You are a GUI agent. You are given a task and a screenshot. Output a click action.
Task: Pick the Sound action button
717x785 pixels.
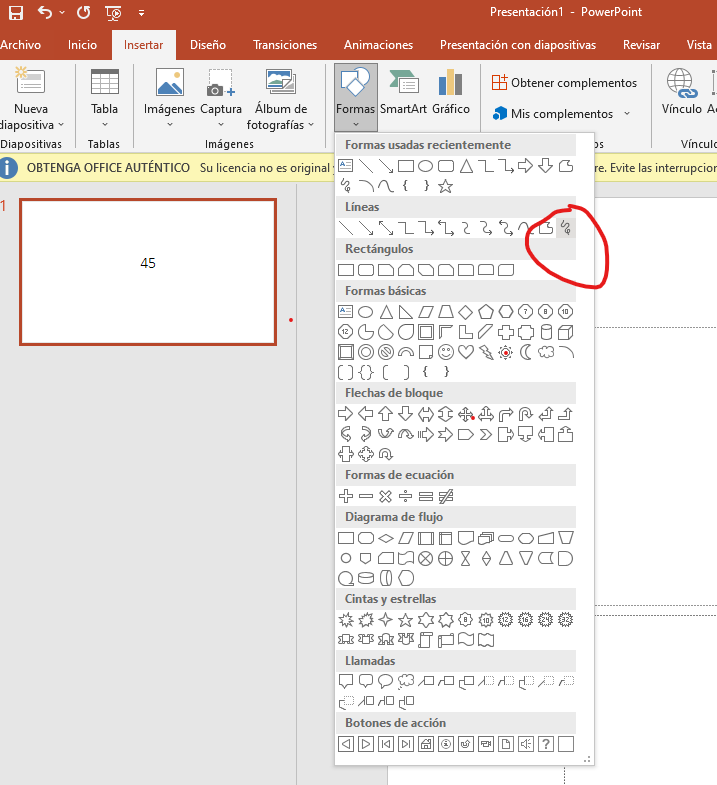coord(526,744)
